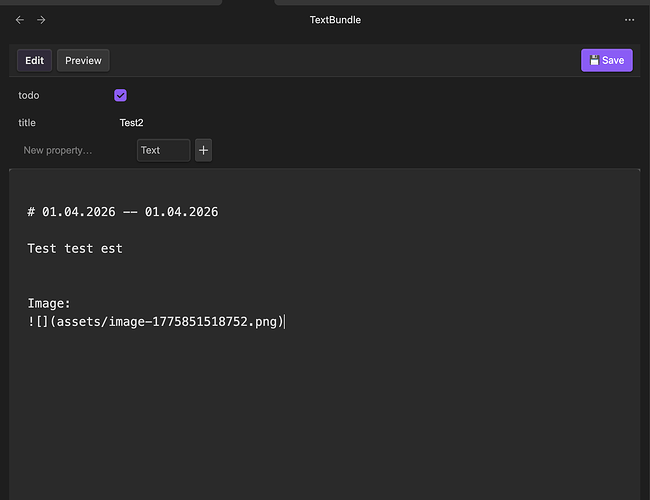650x500 pixels.
Task: Click the TextBundle title in header
Action: coord(335,20)
